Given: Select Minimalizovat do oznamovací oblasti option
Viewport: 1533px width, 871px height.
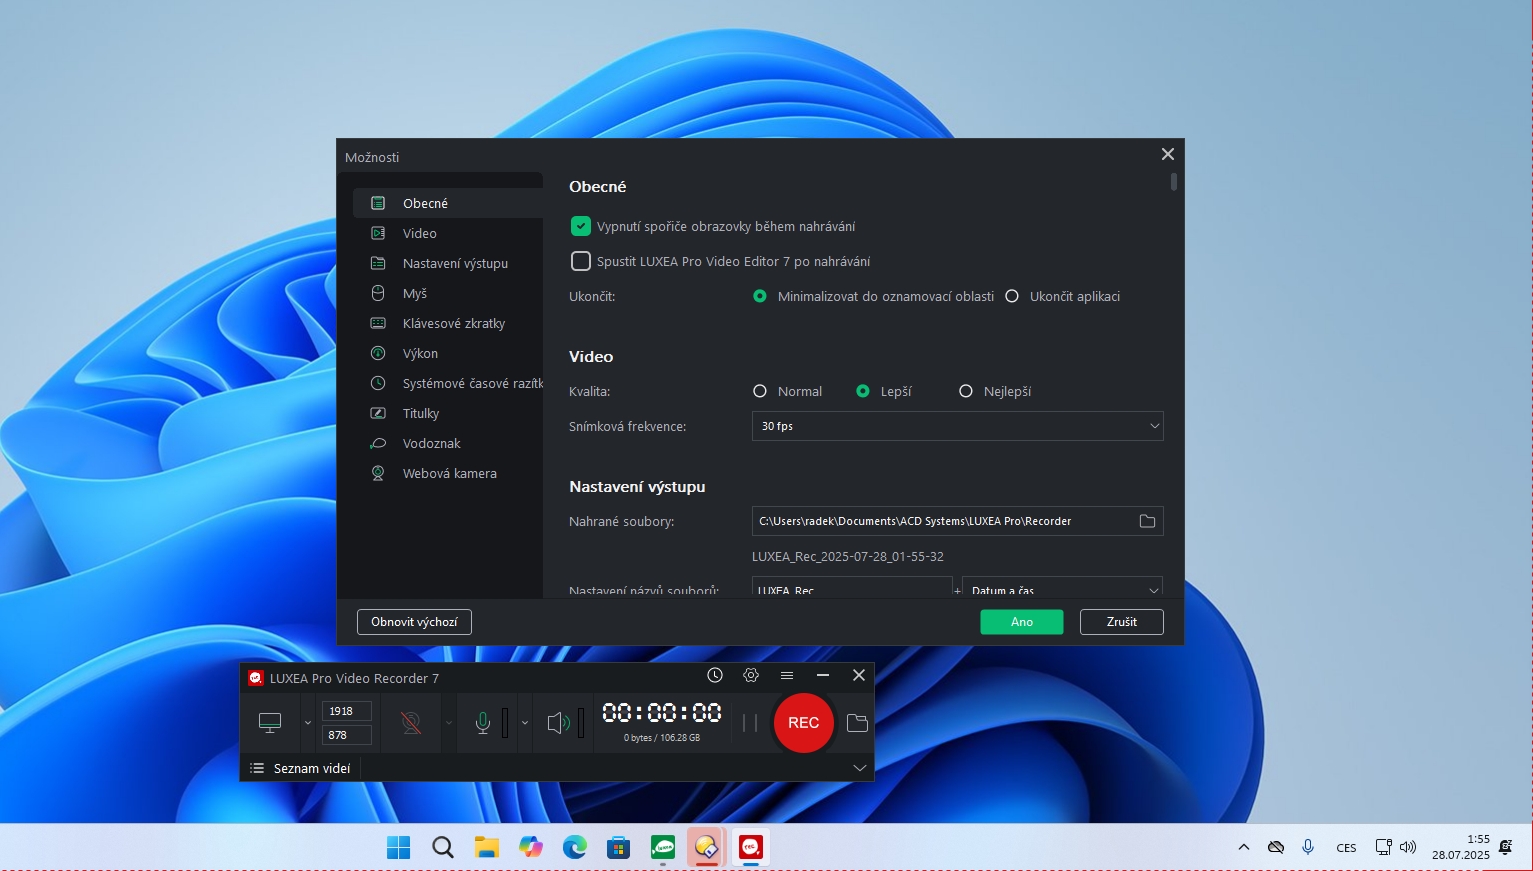Looking at the screenshot, I should click(760, 296).
